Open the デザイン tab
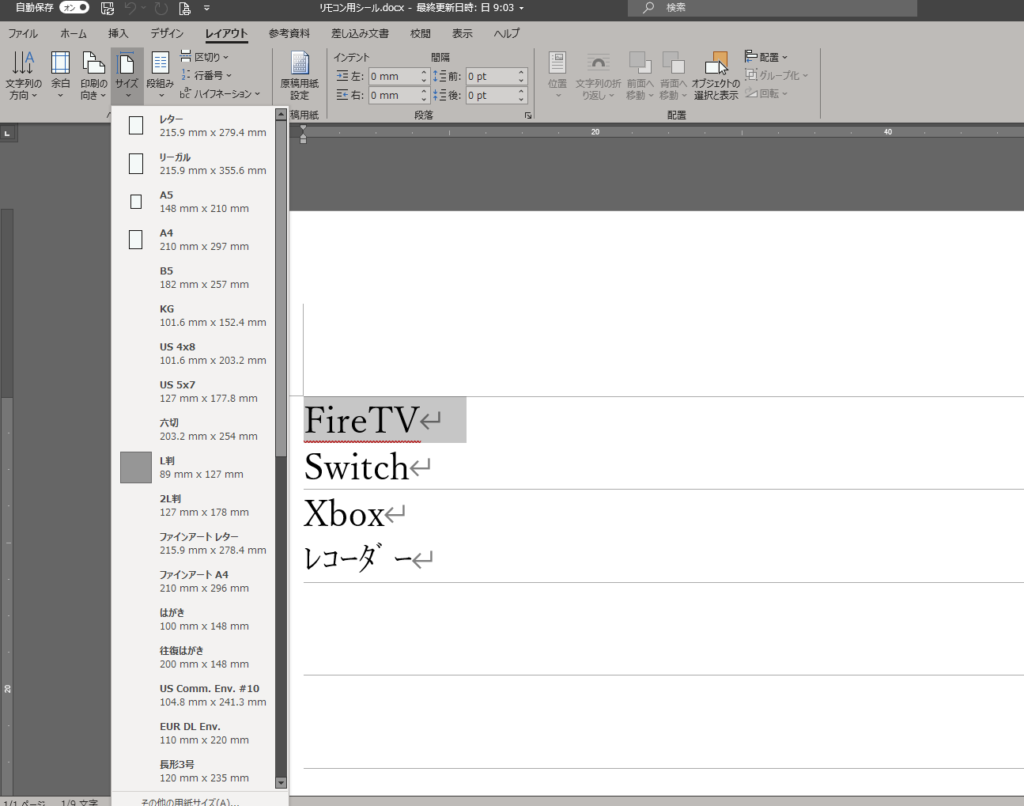Viewport: 1024px width, 806px height. tap(167, 33)
